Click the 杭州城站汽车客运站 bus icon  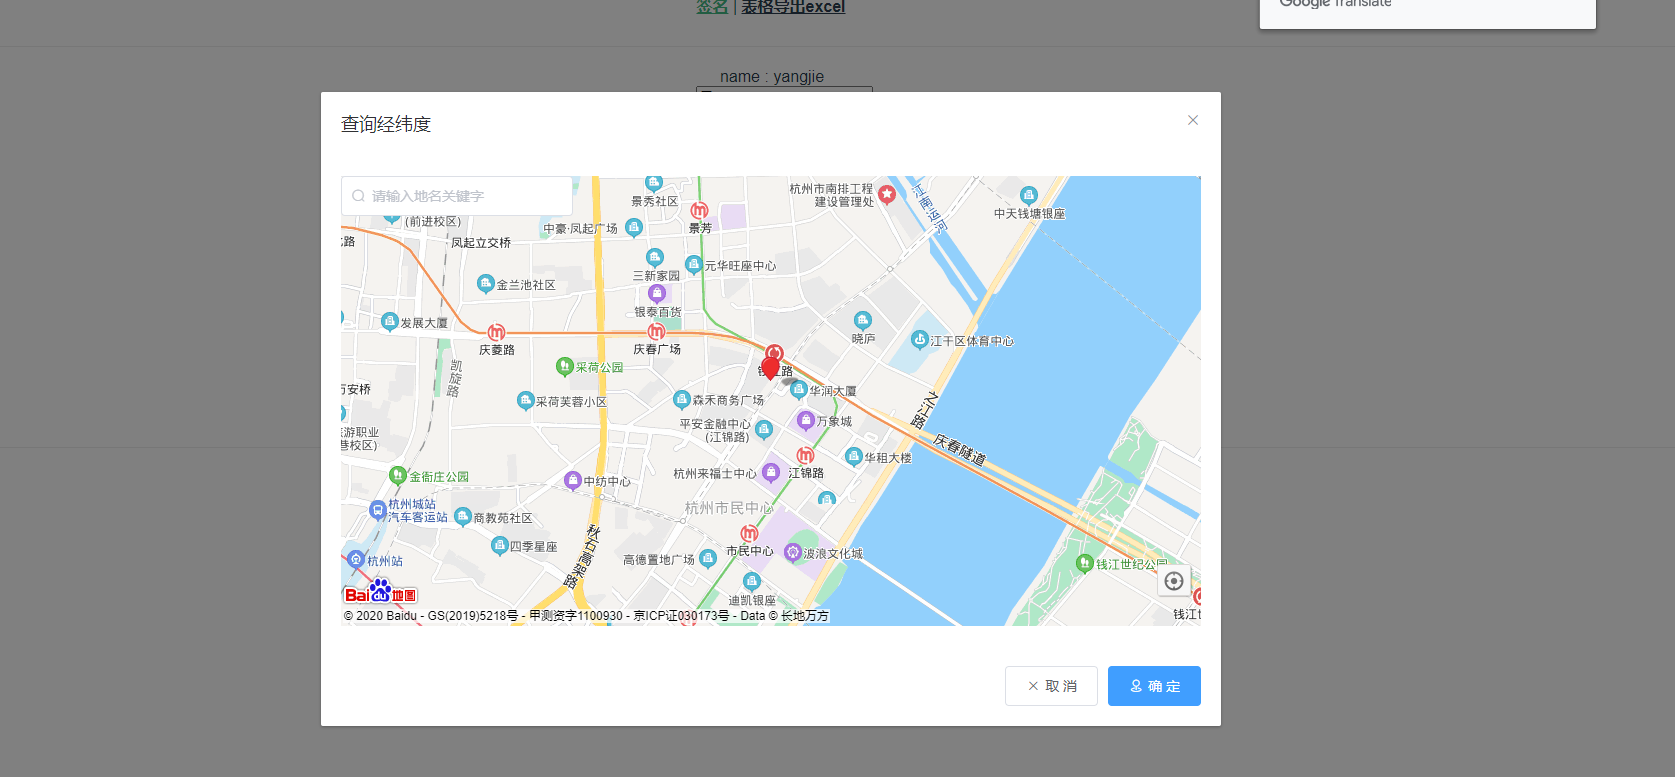click(378, 510)
